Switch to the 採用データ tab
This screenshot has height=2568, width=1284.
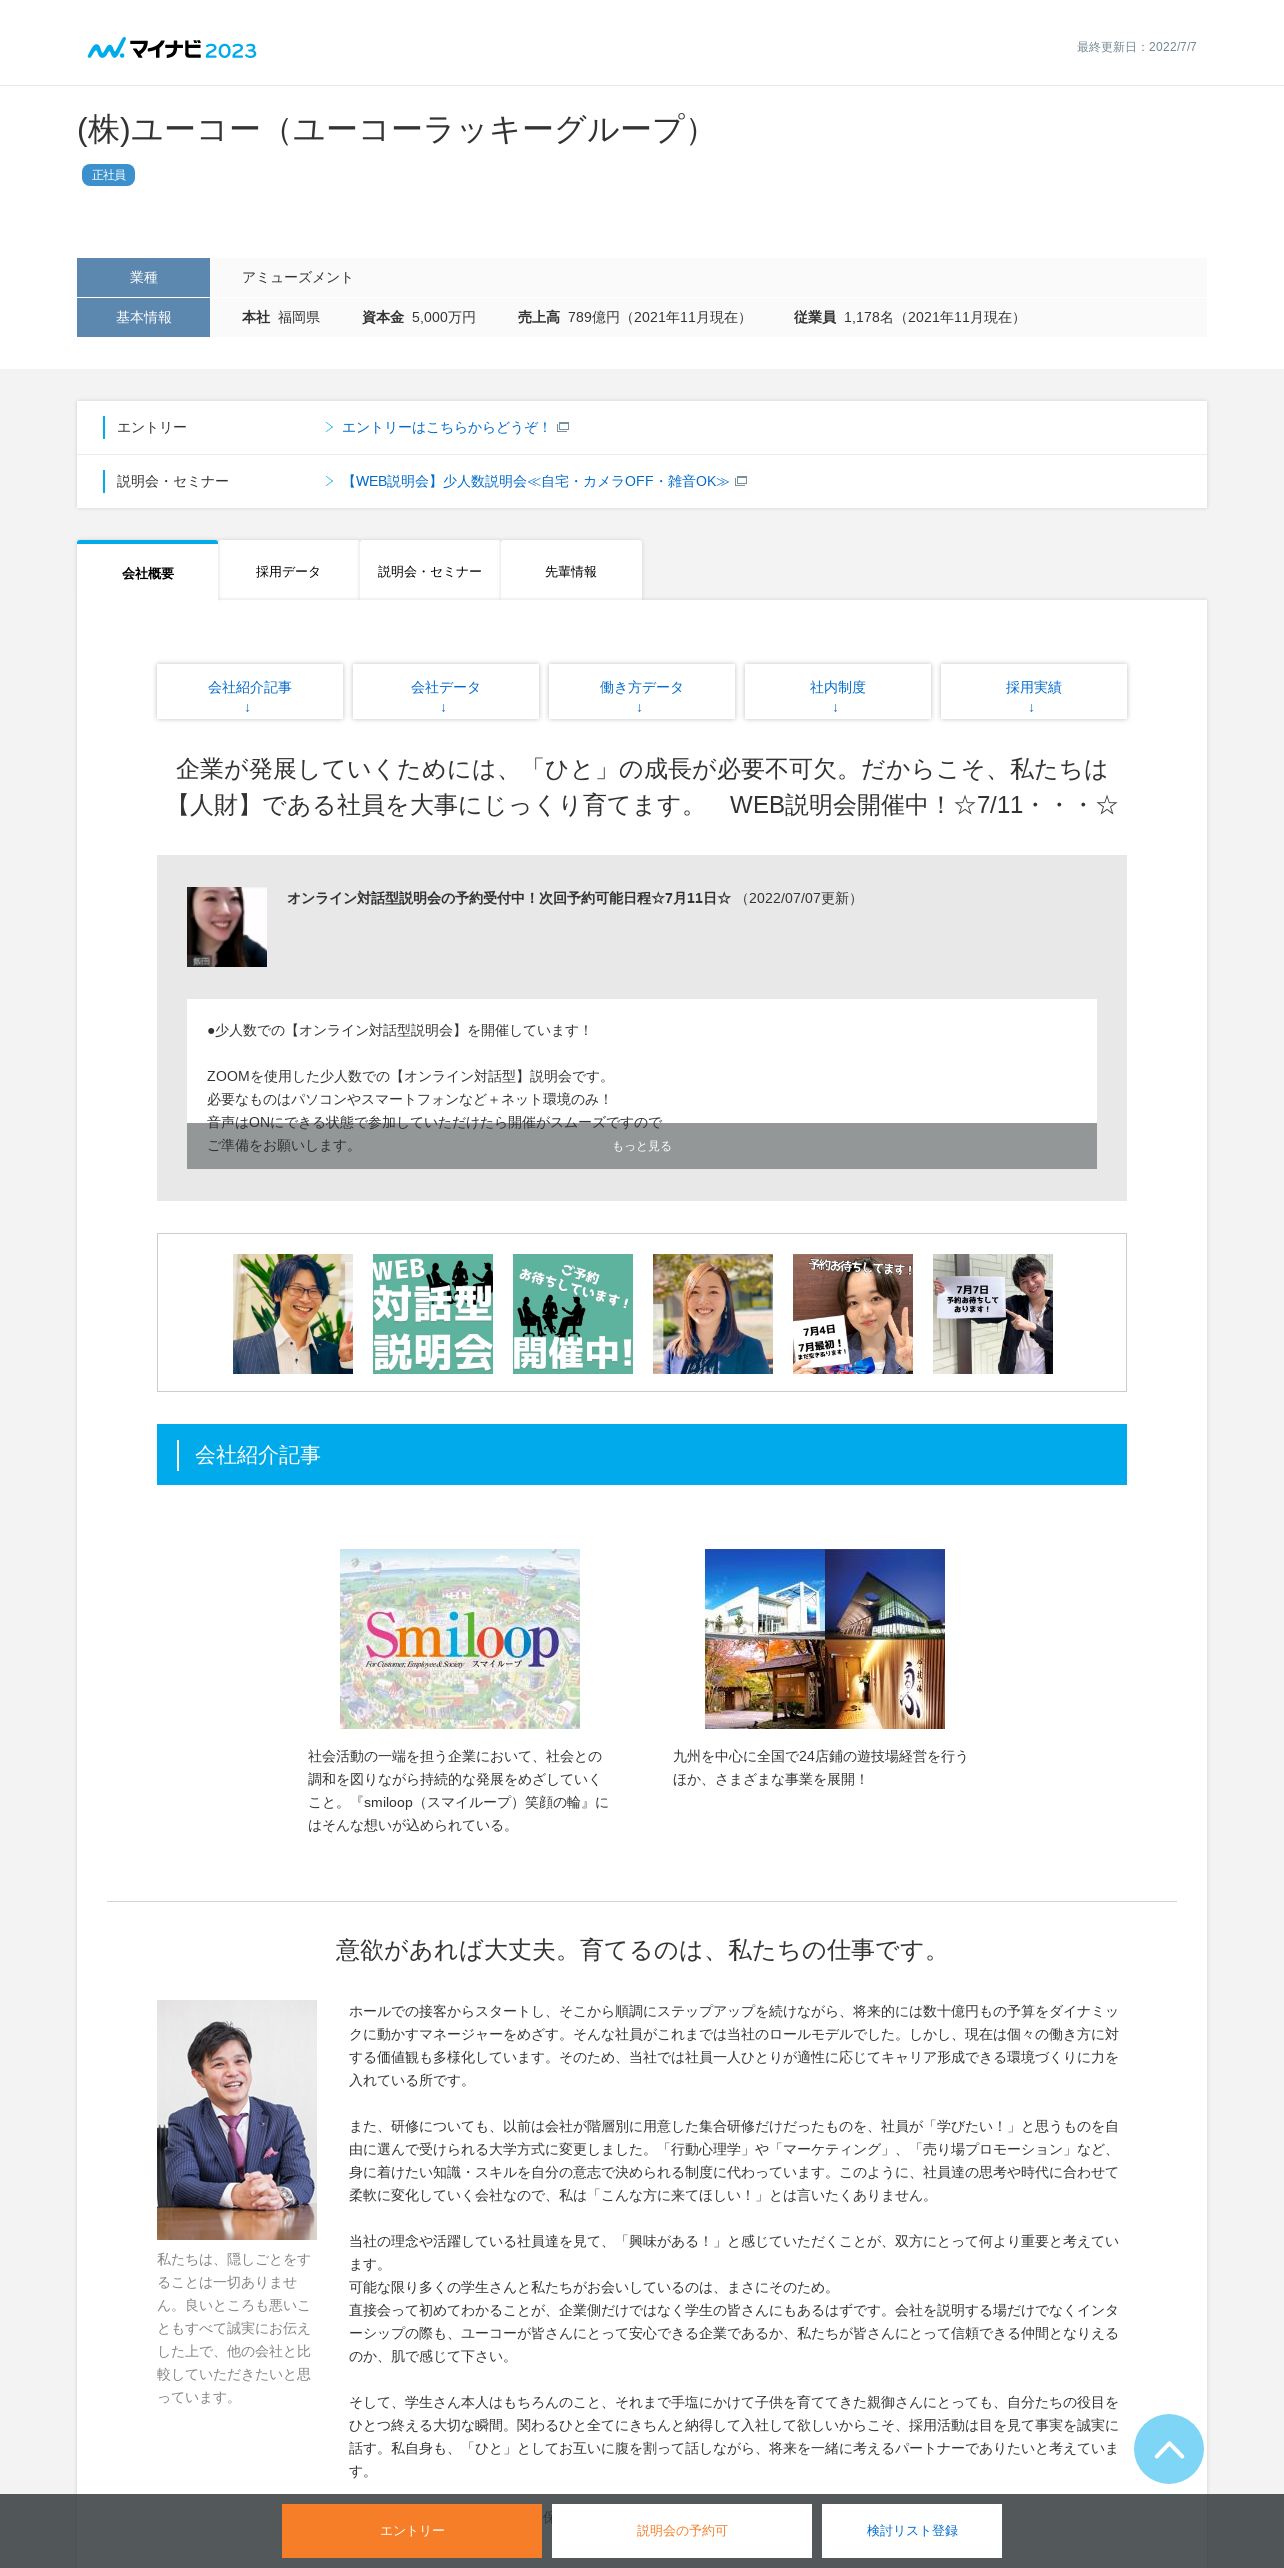click(288, 571)
